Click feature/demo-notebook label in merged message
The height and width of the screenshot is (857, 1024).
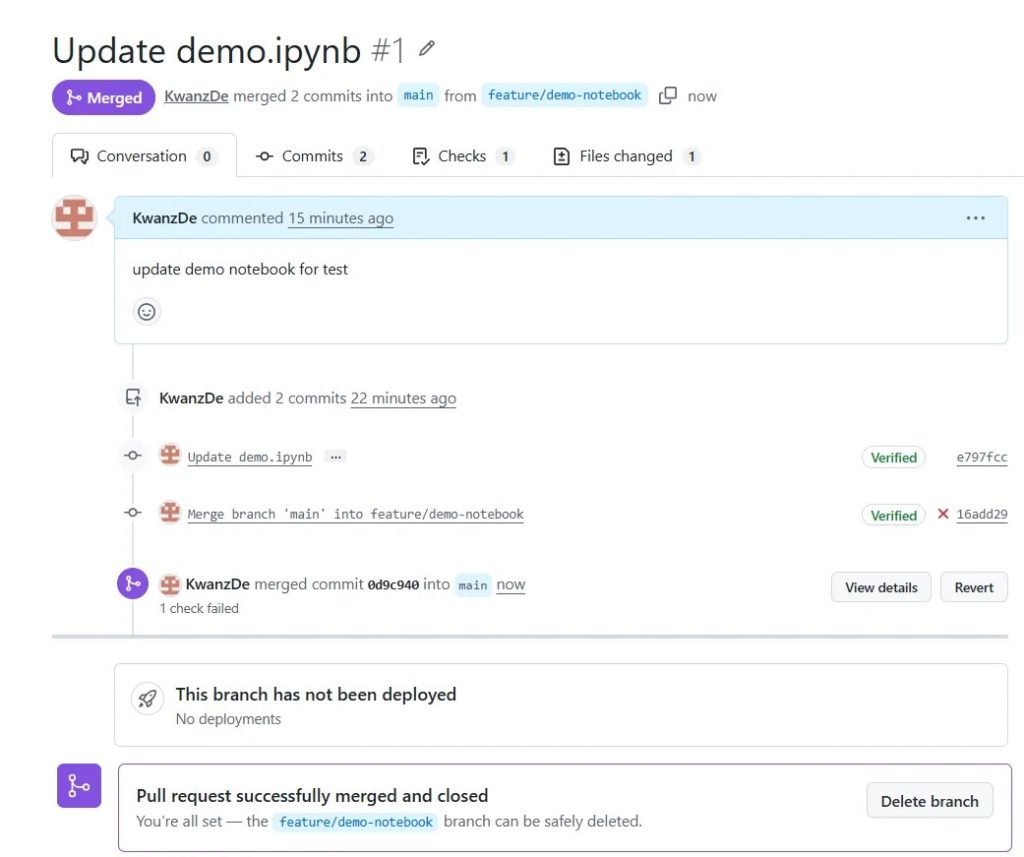coord(356,822)
